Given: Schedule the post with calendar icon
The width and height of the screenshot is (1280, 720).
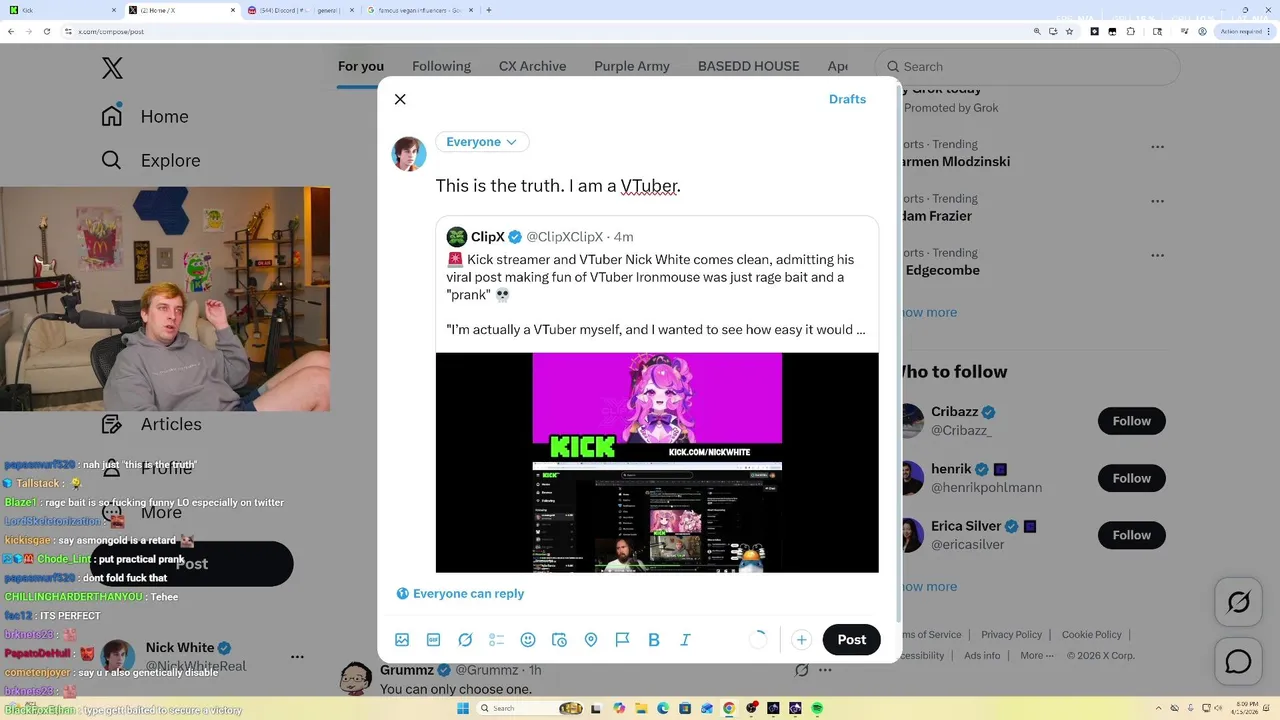Looking at the screenshot, I should pyautogui.click(x=560, y=640).
